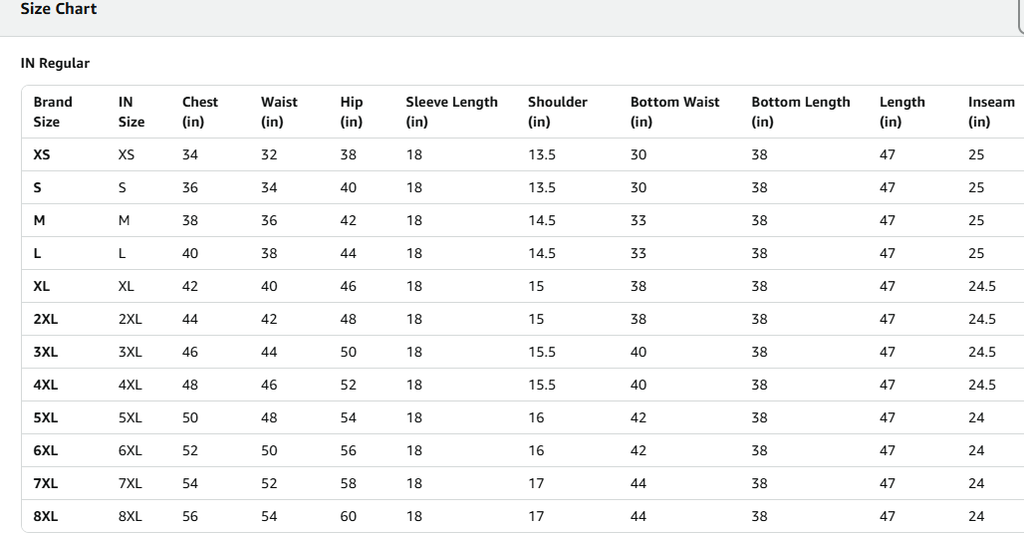The width and height of the screenshot is (1024, 539).
Task: Click the Sleeve Length (in) column header
Action: (451, 112)
